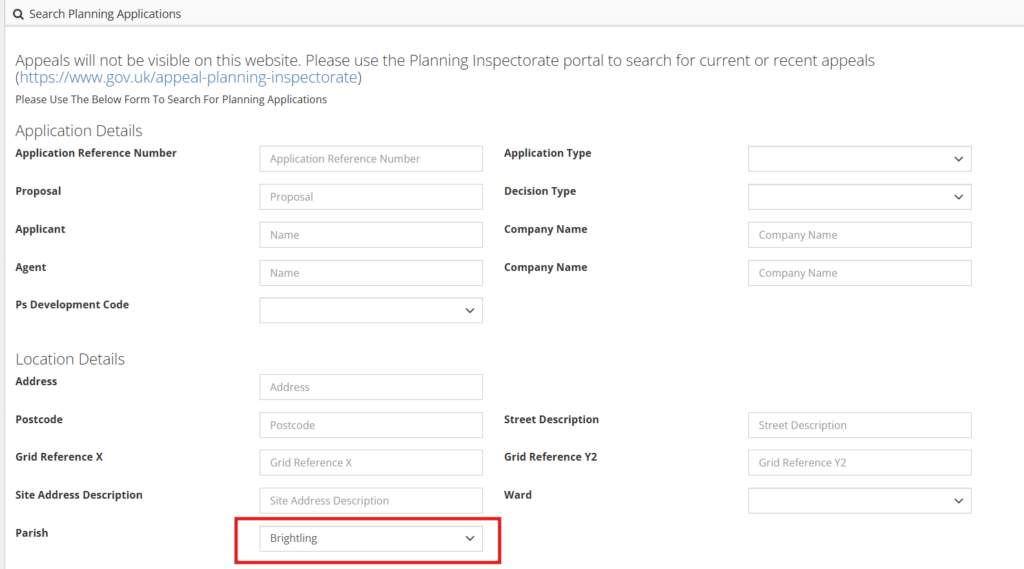This screenshot has width=1024, height=569.
Task: Click the Applicant's Company Name field
Action: 859,235
